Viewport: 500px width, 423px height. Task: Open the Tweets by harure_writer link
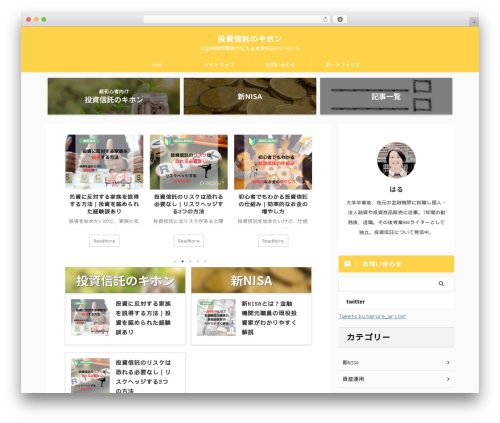372,316
